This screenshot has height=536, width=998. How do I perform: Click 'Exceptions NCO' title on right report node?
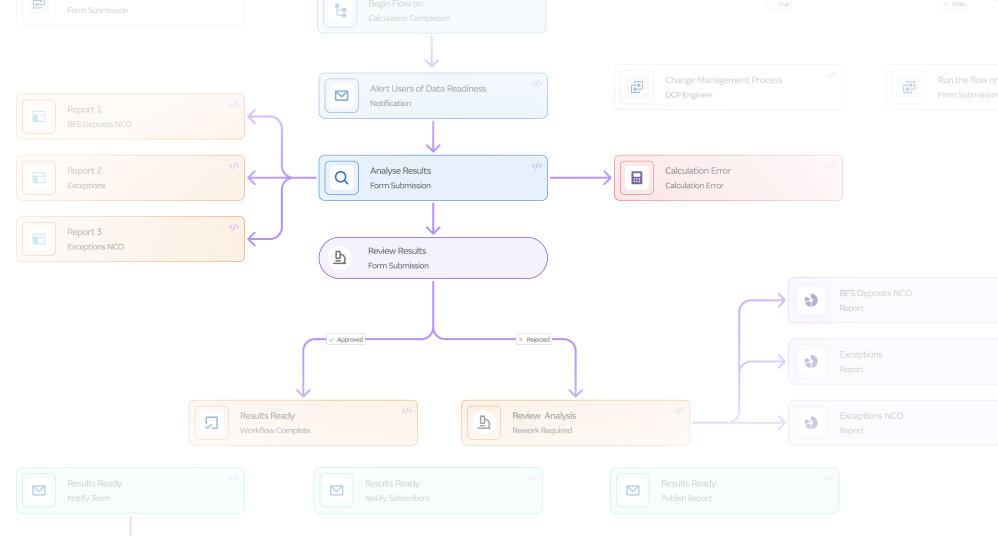tap(871, 416)
